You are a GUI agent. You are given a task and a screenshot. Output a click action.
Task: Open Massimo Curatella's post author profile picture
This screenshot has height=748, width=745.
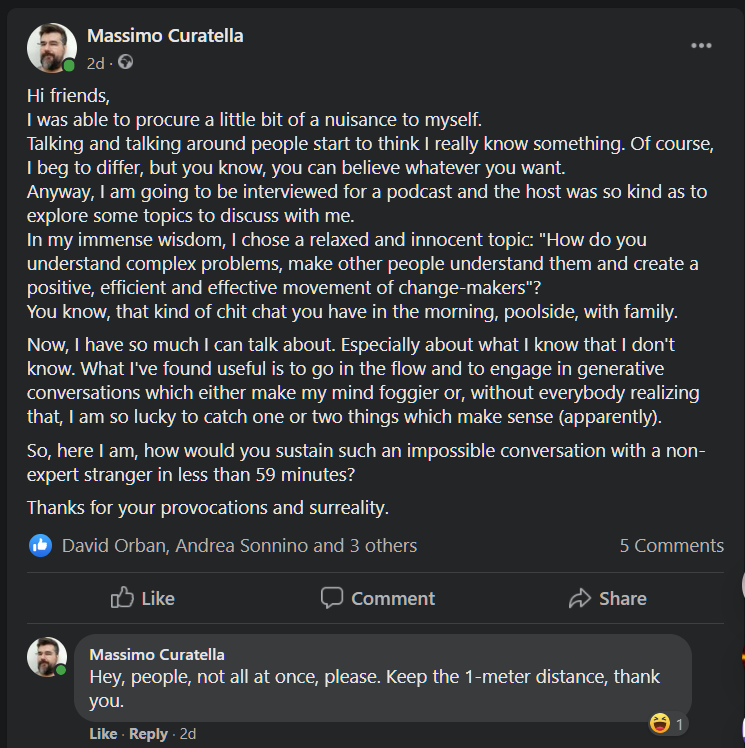51,48
